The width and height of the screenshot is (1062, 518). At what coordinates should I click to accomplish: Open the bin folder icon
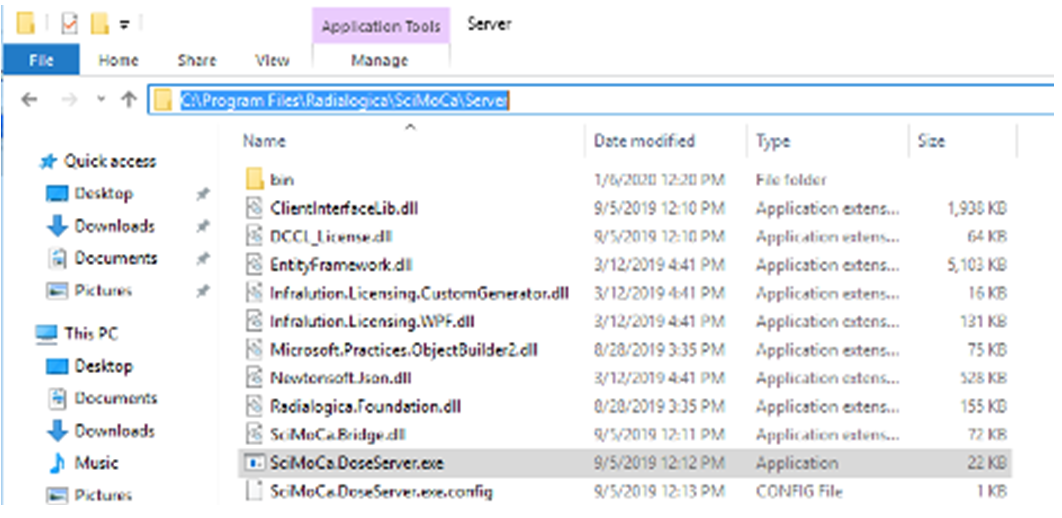[255, 181]
